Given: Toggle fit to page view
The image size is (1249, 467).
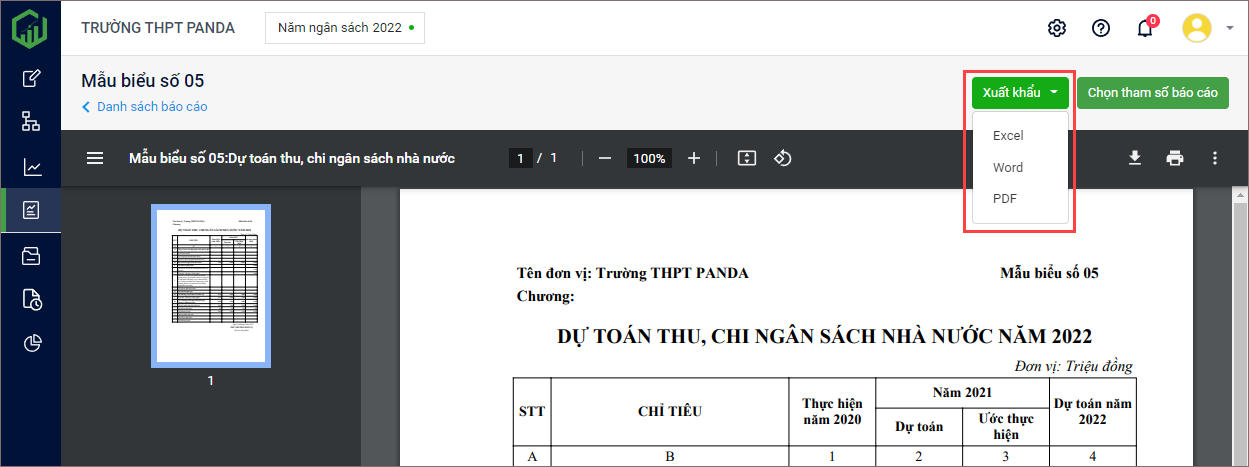Looking at the screenshot, I should (x=746, y=158).
